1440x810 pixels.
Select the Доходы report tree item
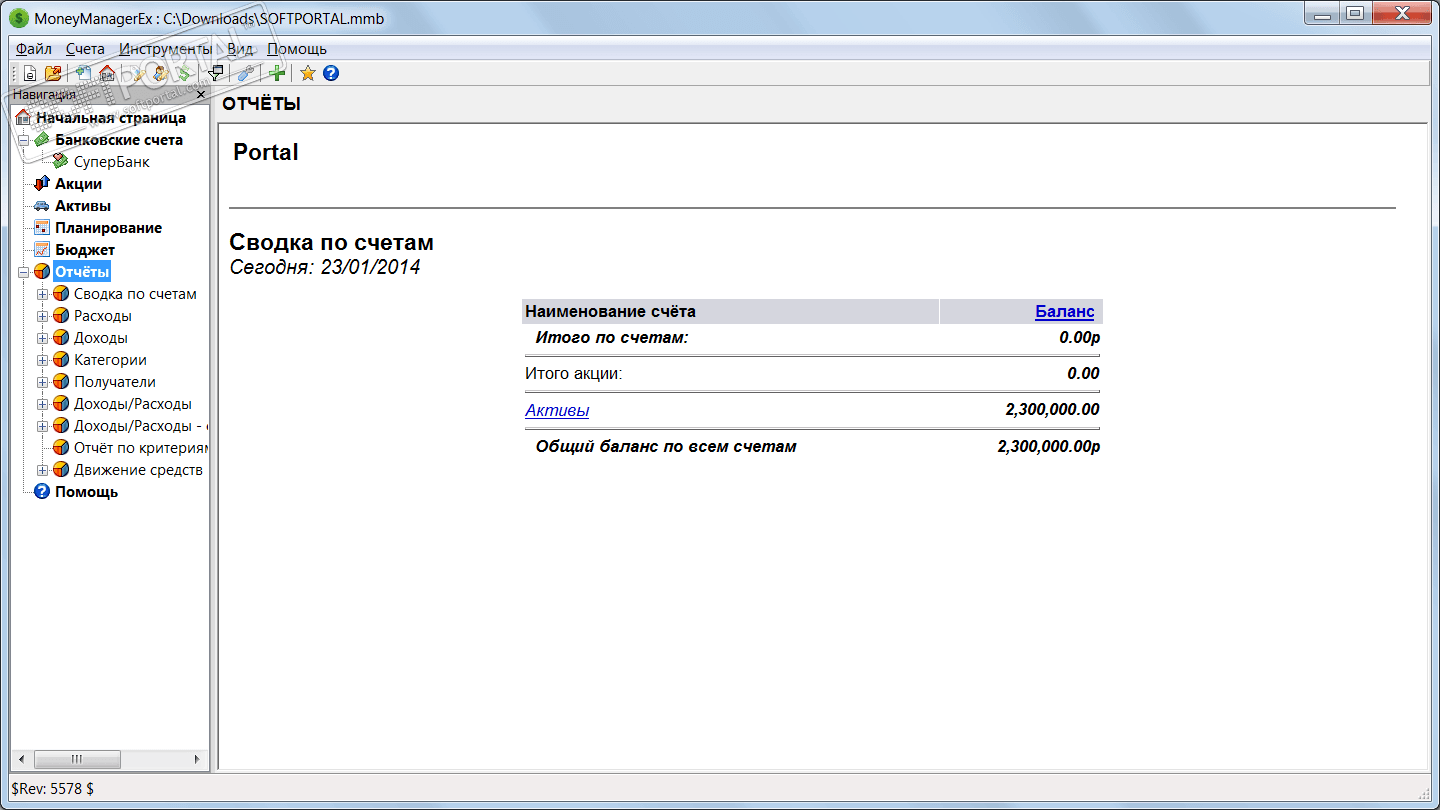point(101,338)
